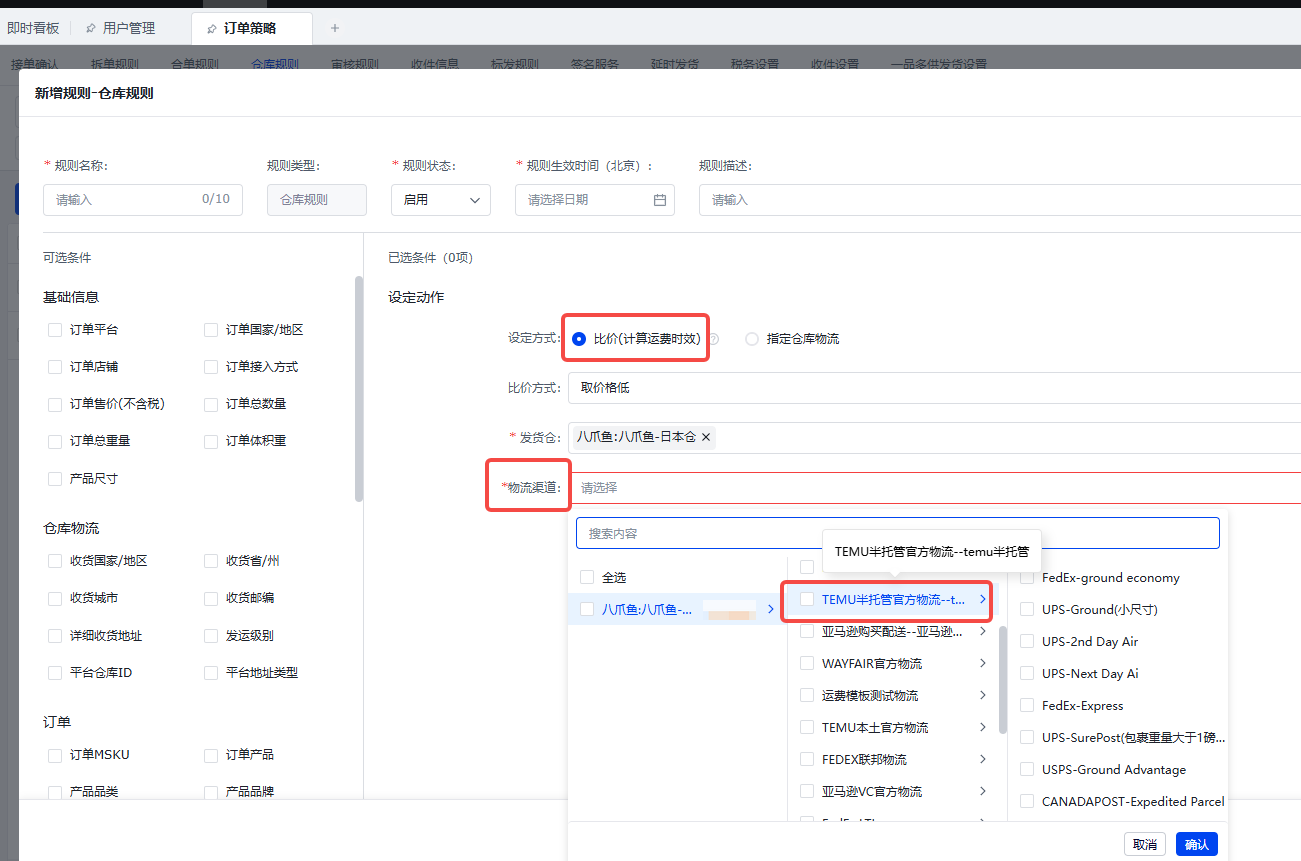Check the 订单售价(不含税) condition

(x=55, y=404)
